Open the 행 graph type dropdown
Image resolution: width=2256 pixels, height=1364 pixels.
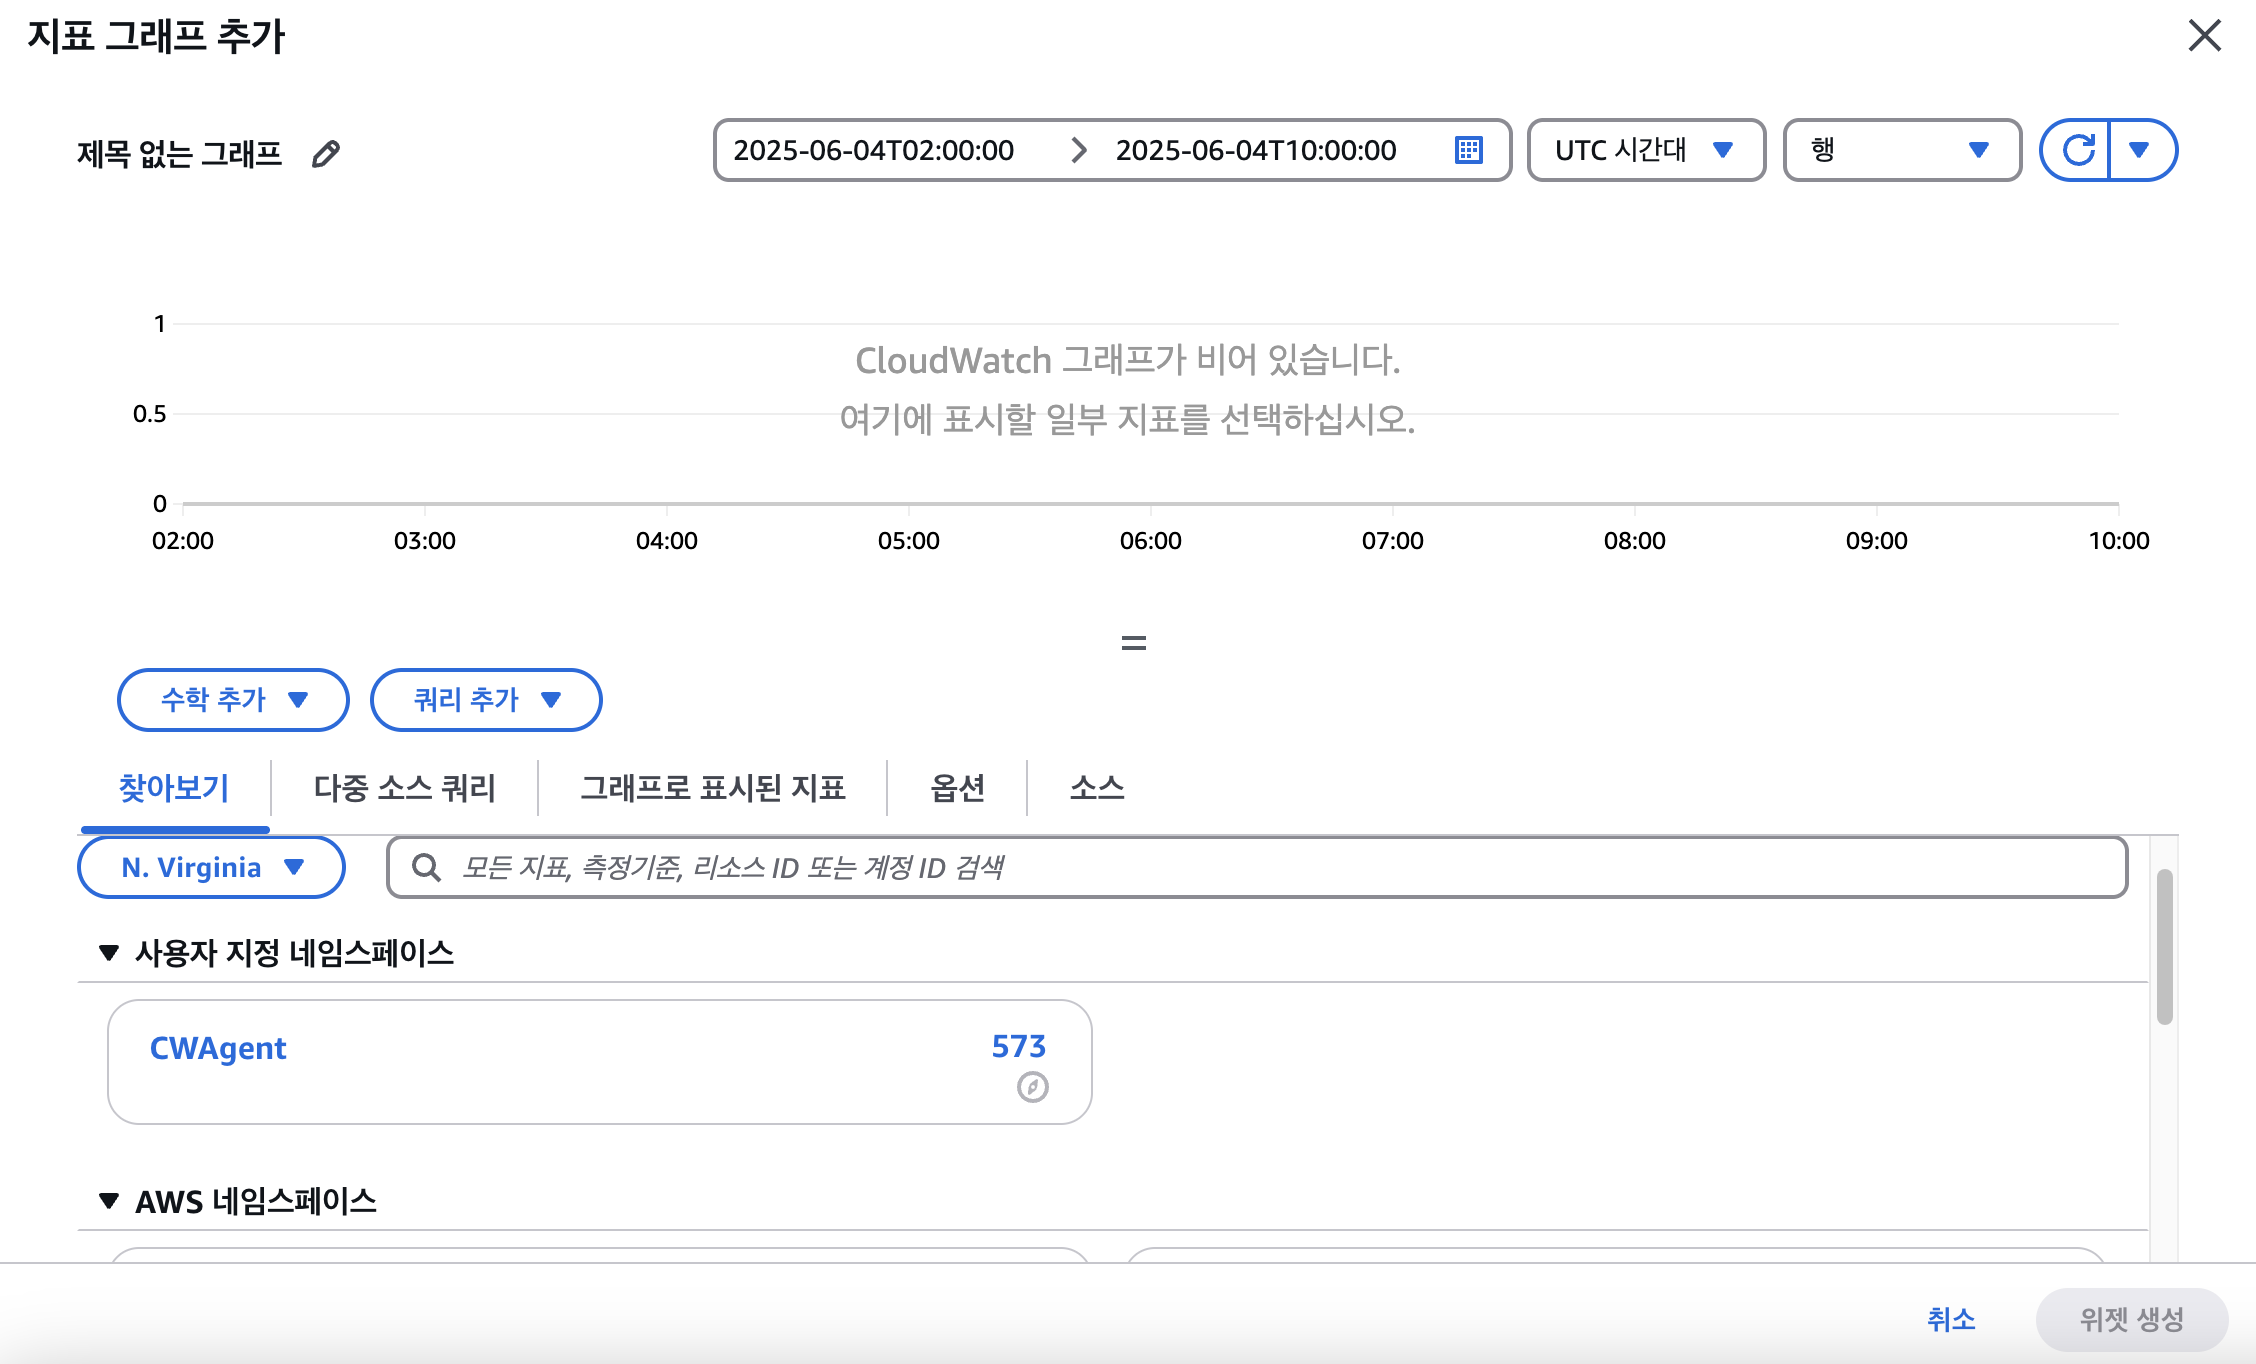1901,150
